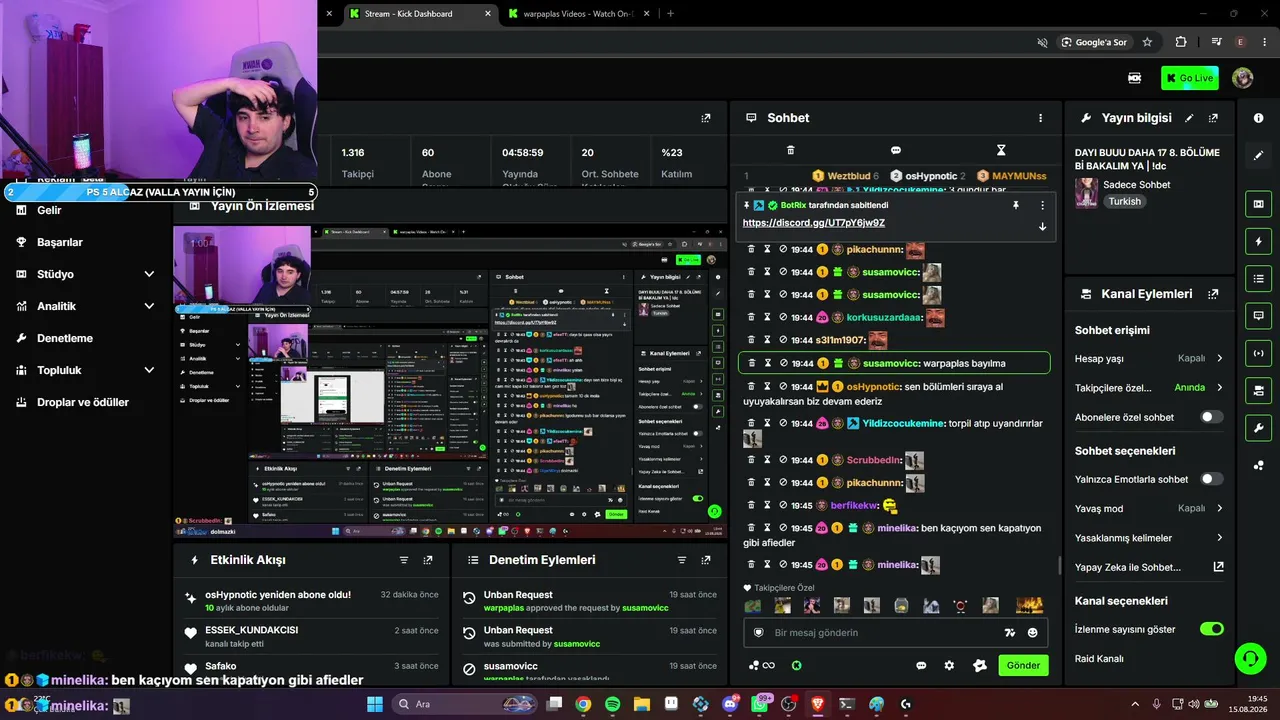This screenshot has height=720, width=1280.
Task: Open Hesap yaşı setting
Action: [x=1149, y=358]
